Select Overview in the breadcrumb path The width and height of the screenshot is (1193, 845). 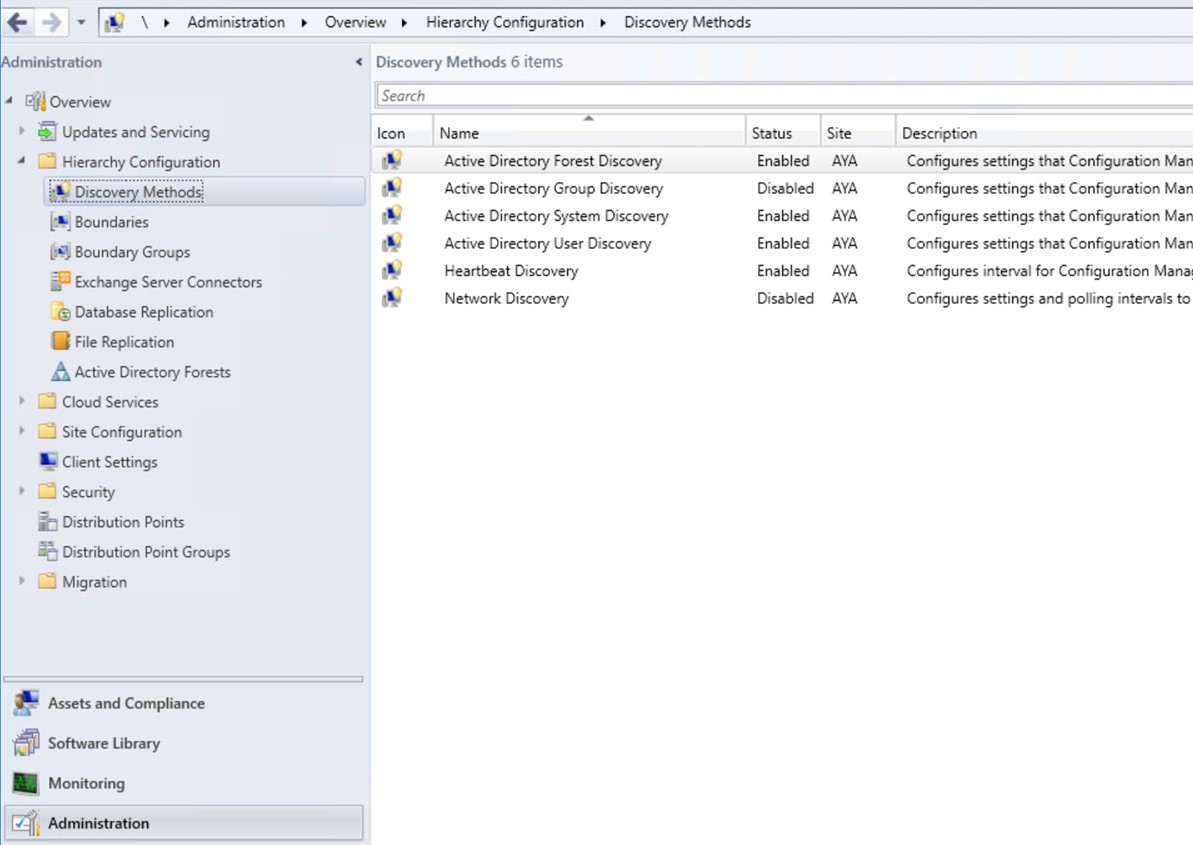click(x=355, y=22)
